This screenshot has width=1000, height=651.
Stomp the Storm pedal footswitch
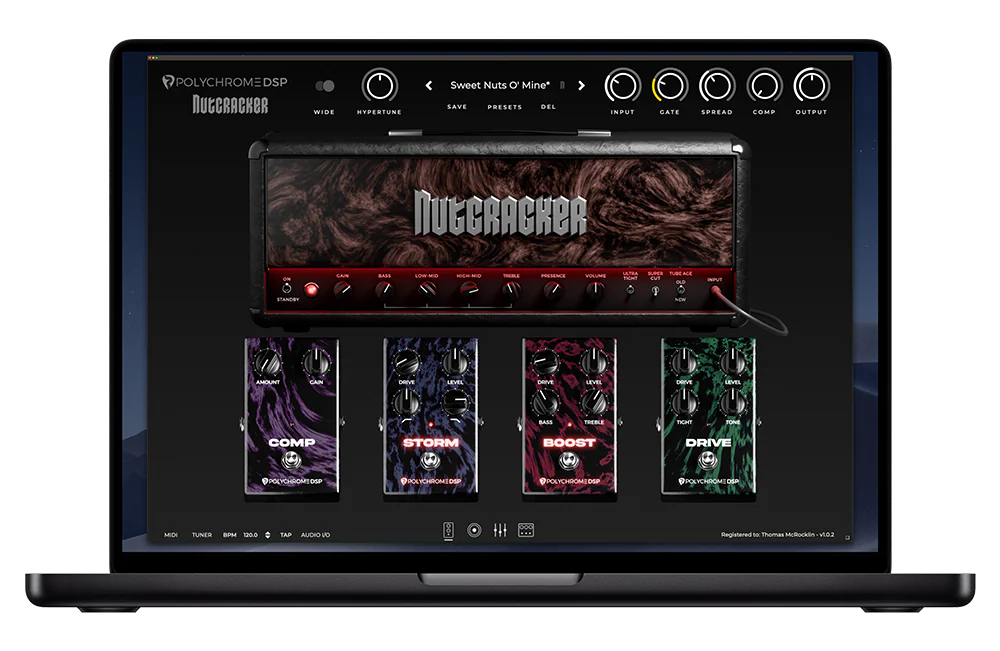(430, 460)
